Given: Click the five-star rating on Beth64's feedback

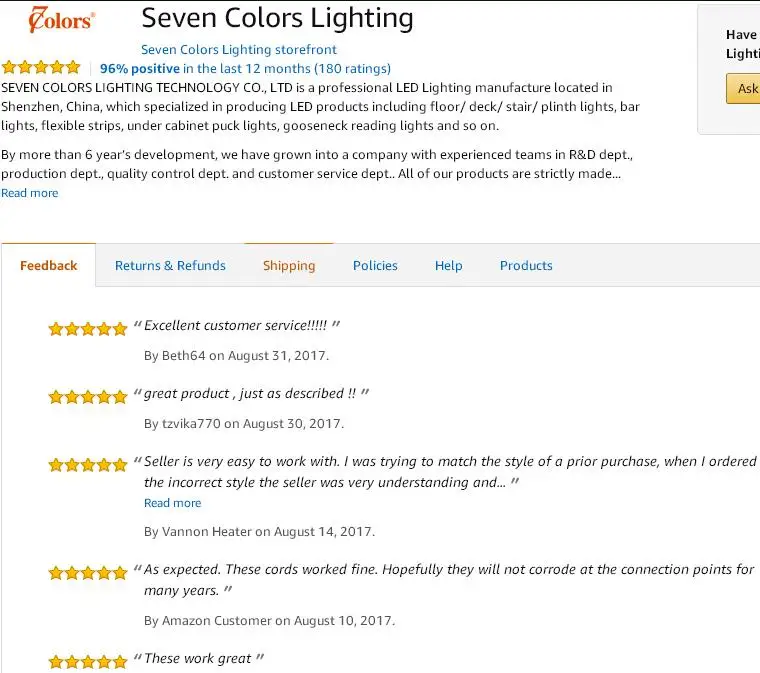Looking at the screenshot, I should pyautogui.click(x=88, y=328).
